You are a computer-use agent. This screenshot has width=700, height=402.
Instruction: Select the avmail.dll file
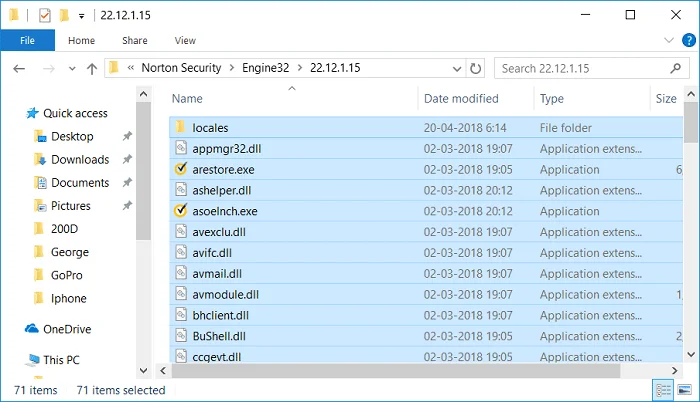pos(426,274)
